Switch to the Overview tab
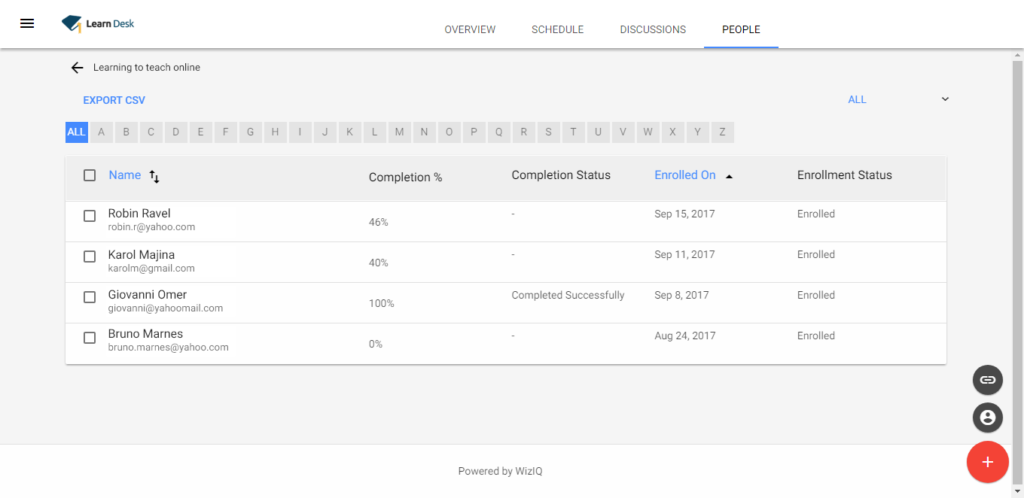The width and height of the screenshot is (1024, 498). 470,29
